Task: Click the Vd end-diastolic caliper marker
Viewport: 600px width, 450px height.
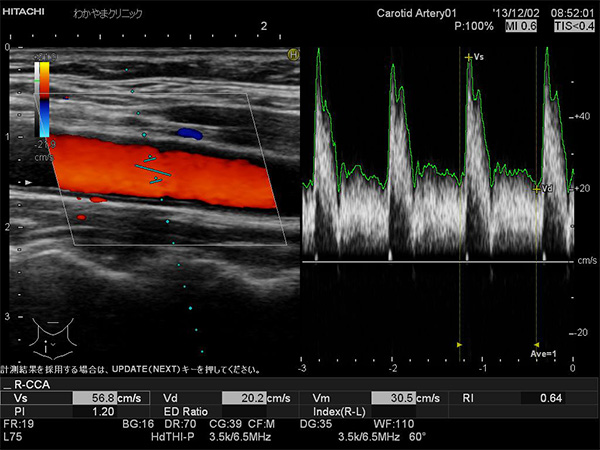Action: (538, 187)
